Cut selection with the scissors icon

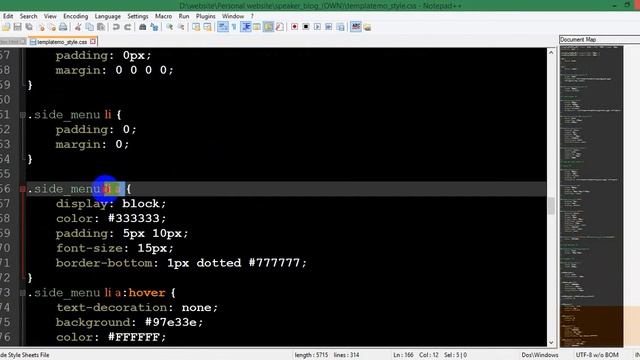[x=78, y=27]
